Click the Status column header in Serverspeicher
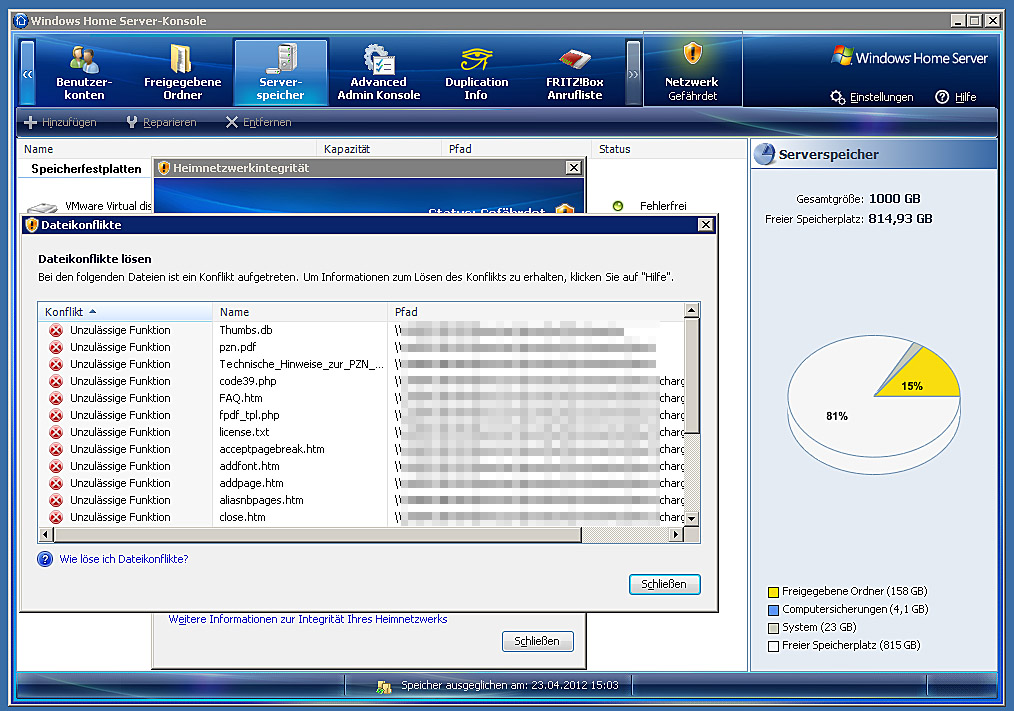Viewport: 1014px width, 711px height. [669, 149]
